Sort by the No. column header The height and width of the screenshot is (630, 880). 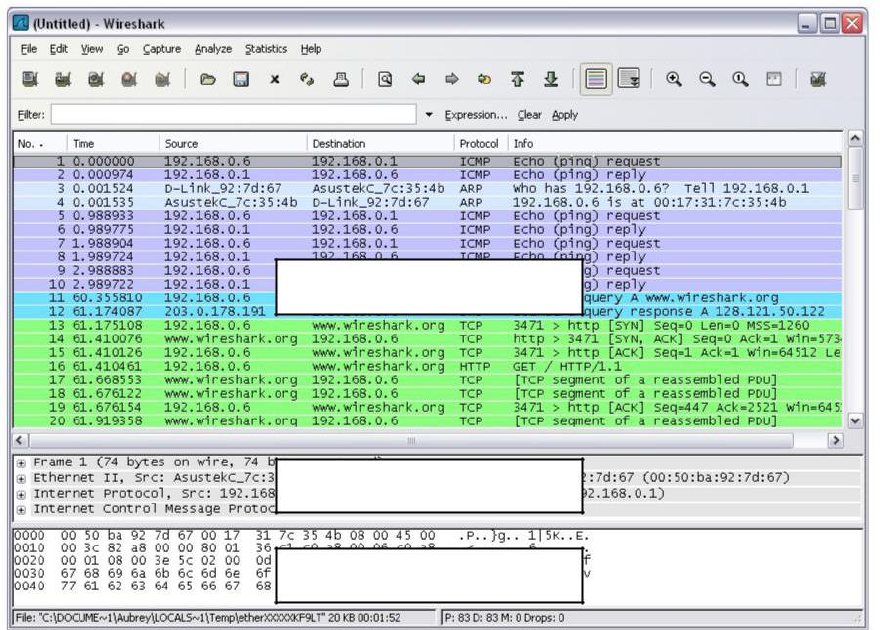point(40,144)
